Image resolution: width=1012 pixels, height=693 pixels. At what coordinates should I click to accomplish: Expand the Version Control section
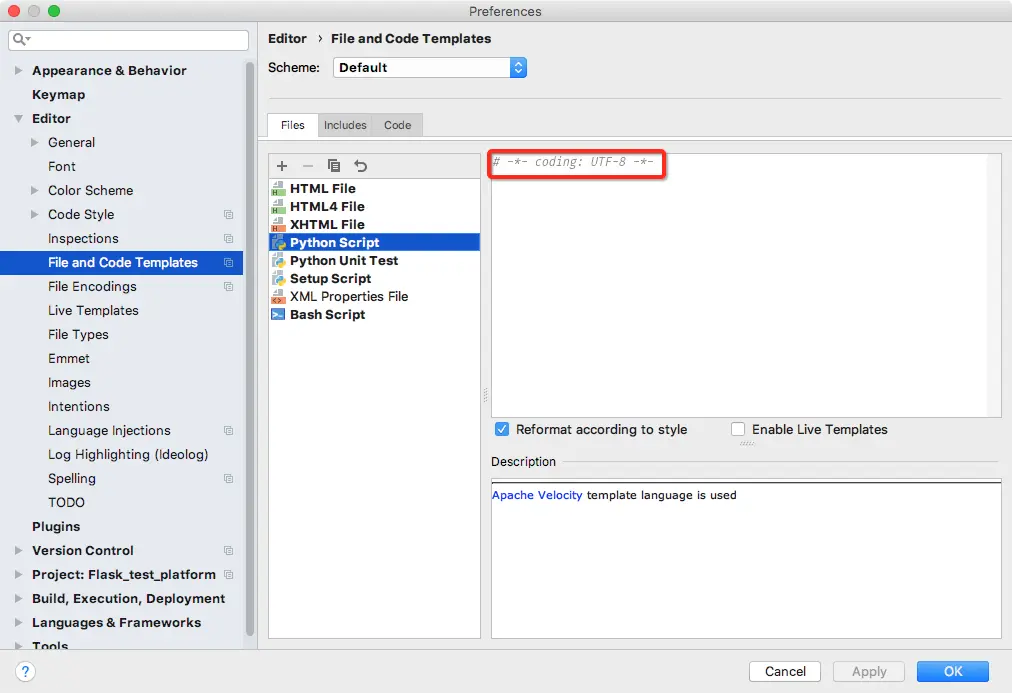click(19, 550)
